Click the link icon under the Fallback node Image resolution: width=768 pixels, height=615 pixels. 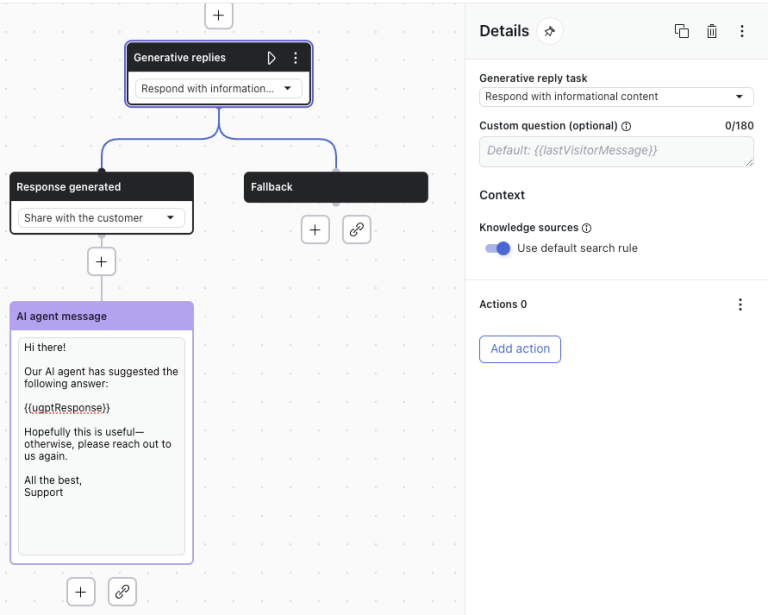point(357,229)
